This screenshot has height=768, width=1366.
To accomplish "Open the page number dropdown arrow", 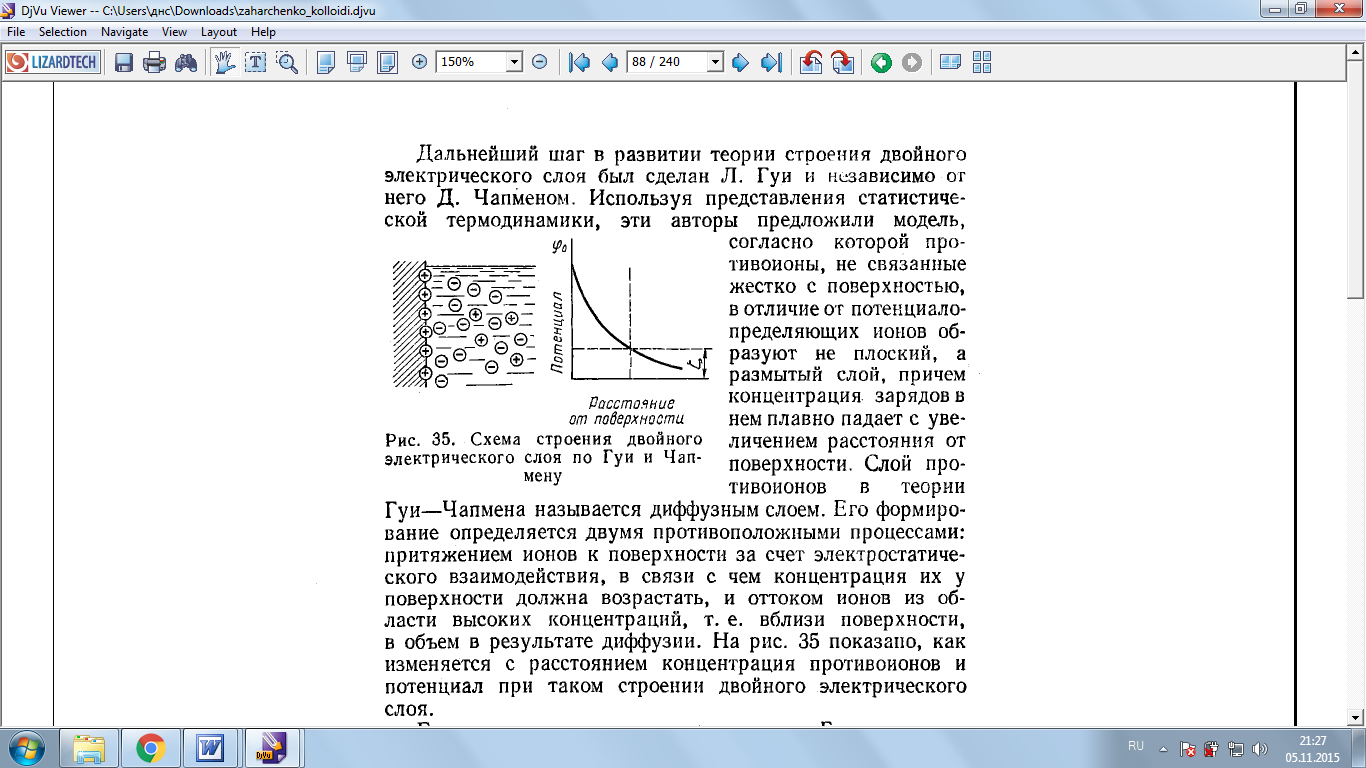I will 715,62.
